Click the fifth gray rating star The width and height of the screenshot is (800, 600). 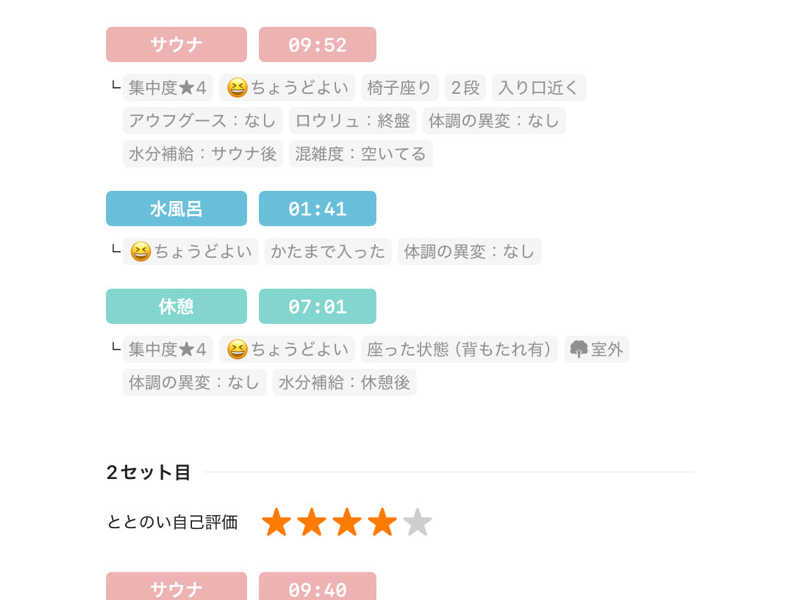click(x=417, y=522)
